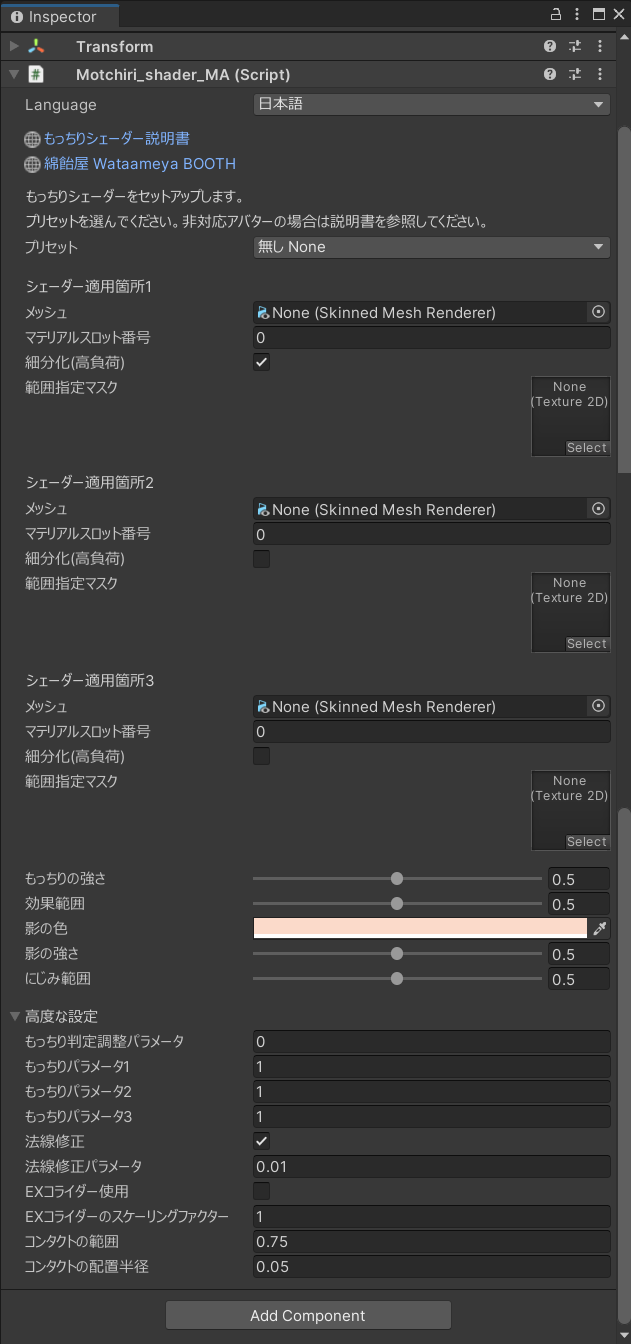This screenshot has width=631, height=1344.
Task: Open Motchiri_shader_MA help reference icon
Action: click(550, 75)
